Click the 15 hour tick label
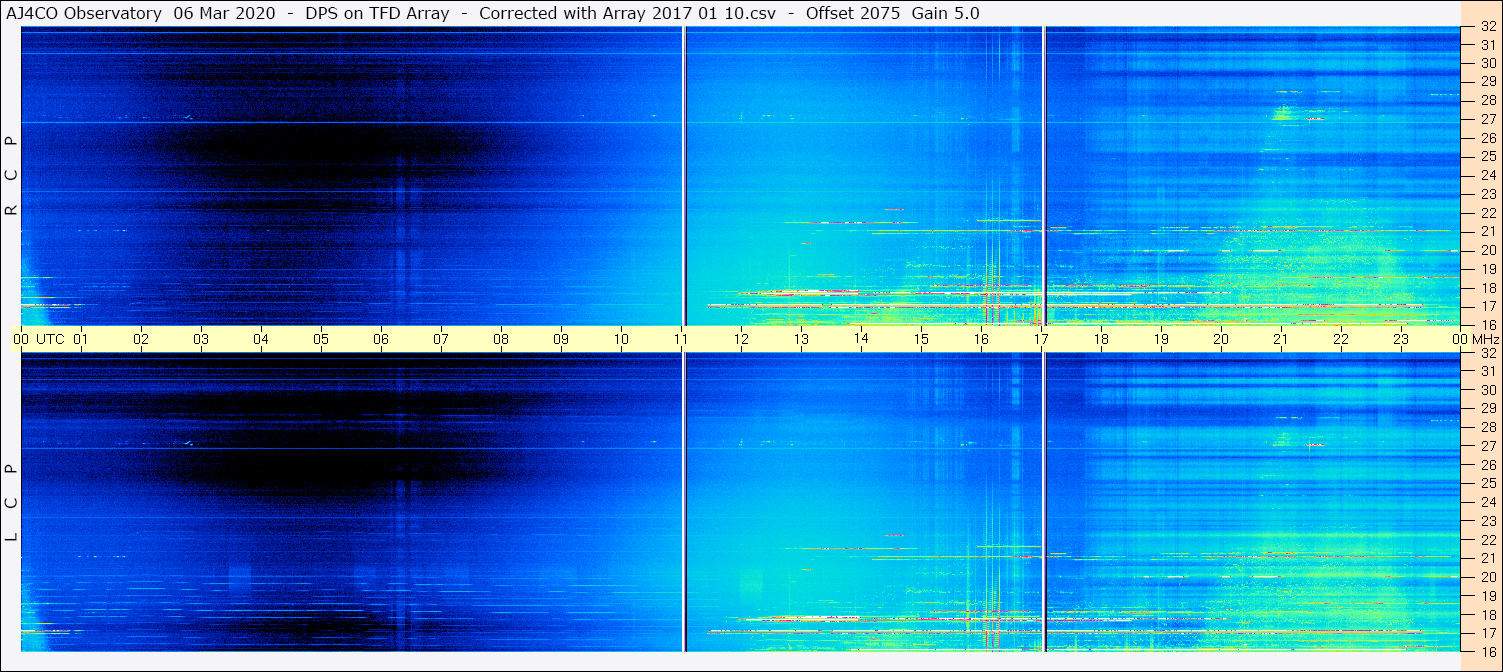This screenshot has height=672, width=1503. click(921, 339)
